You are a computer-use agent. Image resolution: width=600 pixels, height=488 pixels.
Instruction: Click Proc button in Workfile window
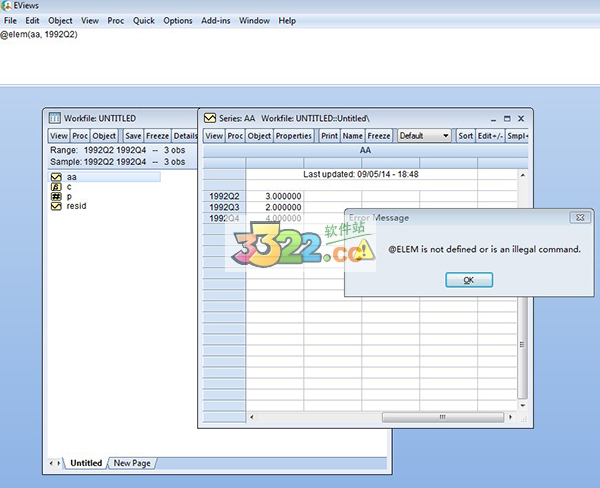coord(80,136)
